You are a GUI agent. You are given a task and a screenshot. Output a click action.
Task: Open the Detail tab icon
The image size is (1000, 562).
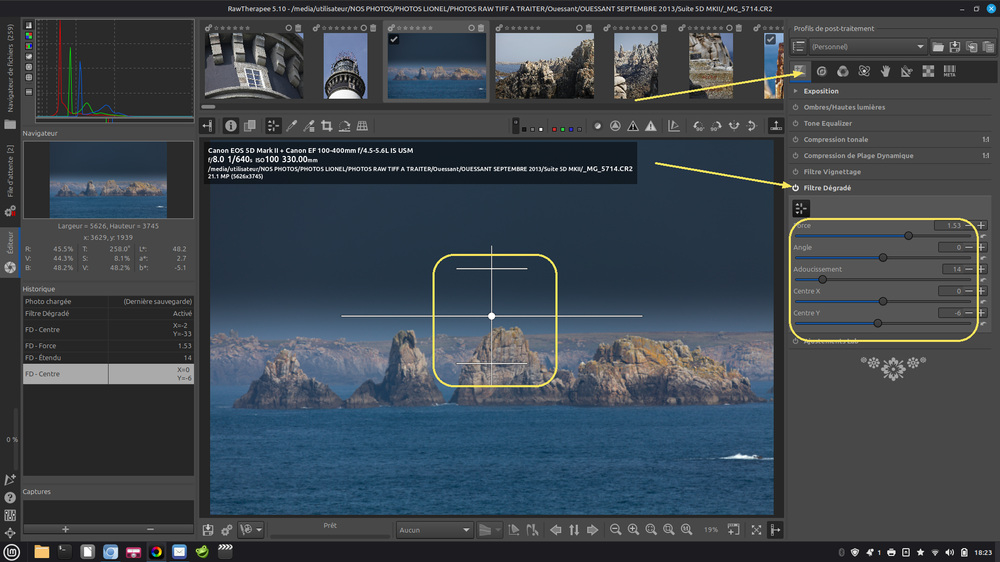821,71
